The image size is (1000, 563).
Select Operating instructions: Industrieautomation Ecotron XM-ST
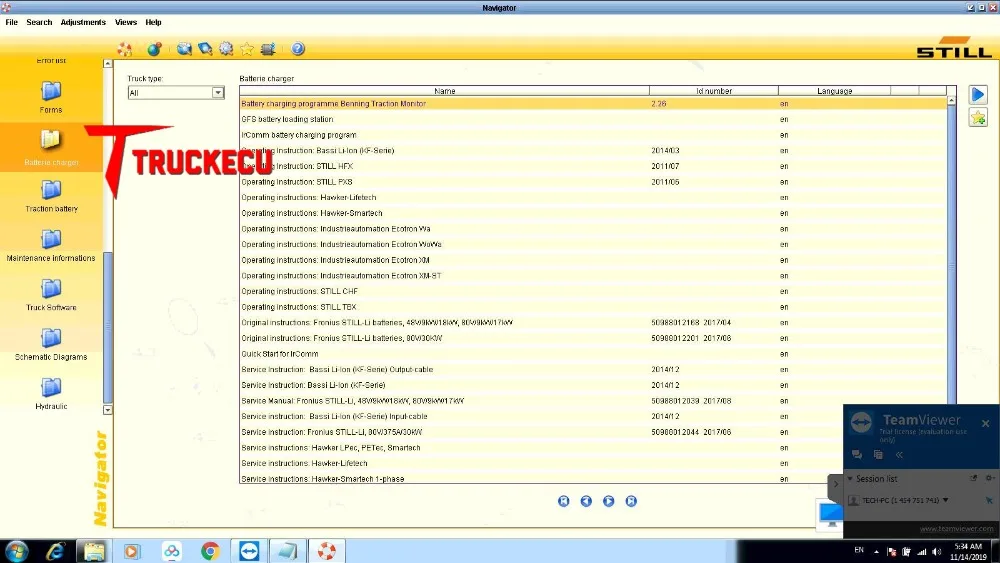(593, 275)
